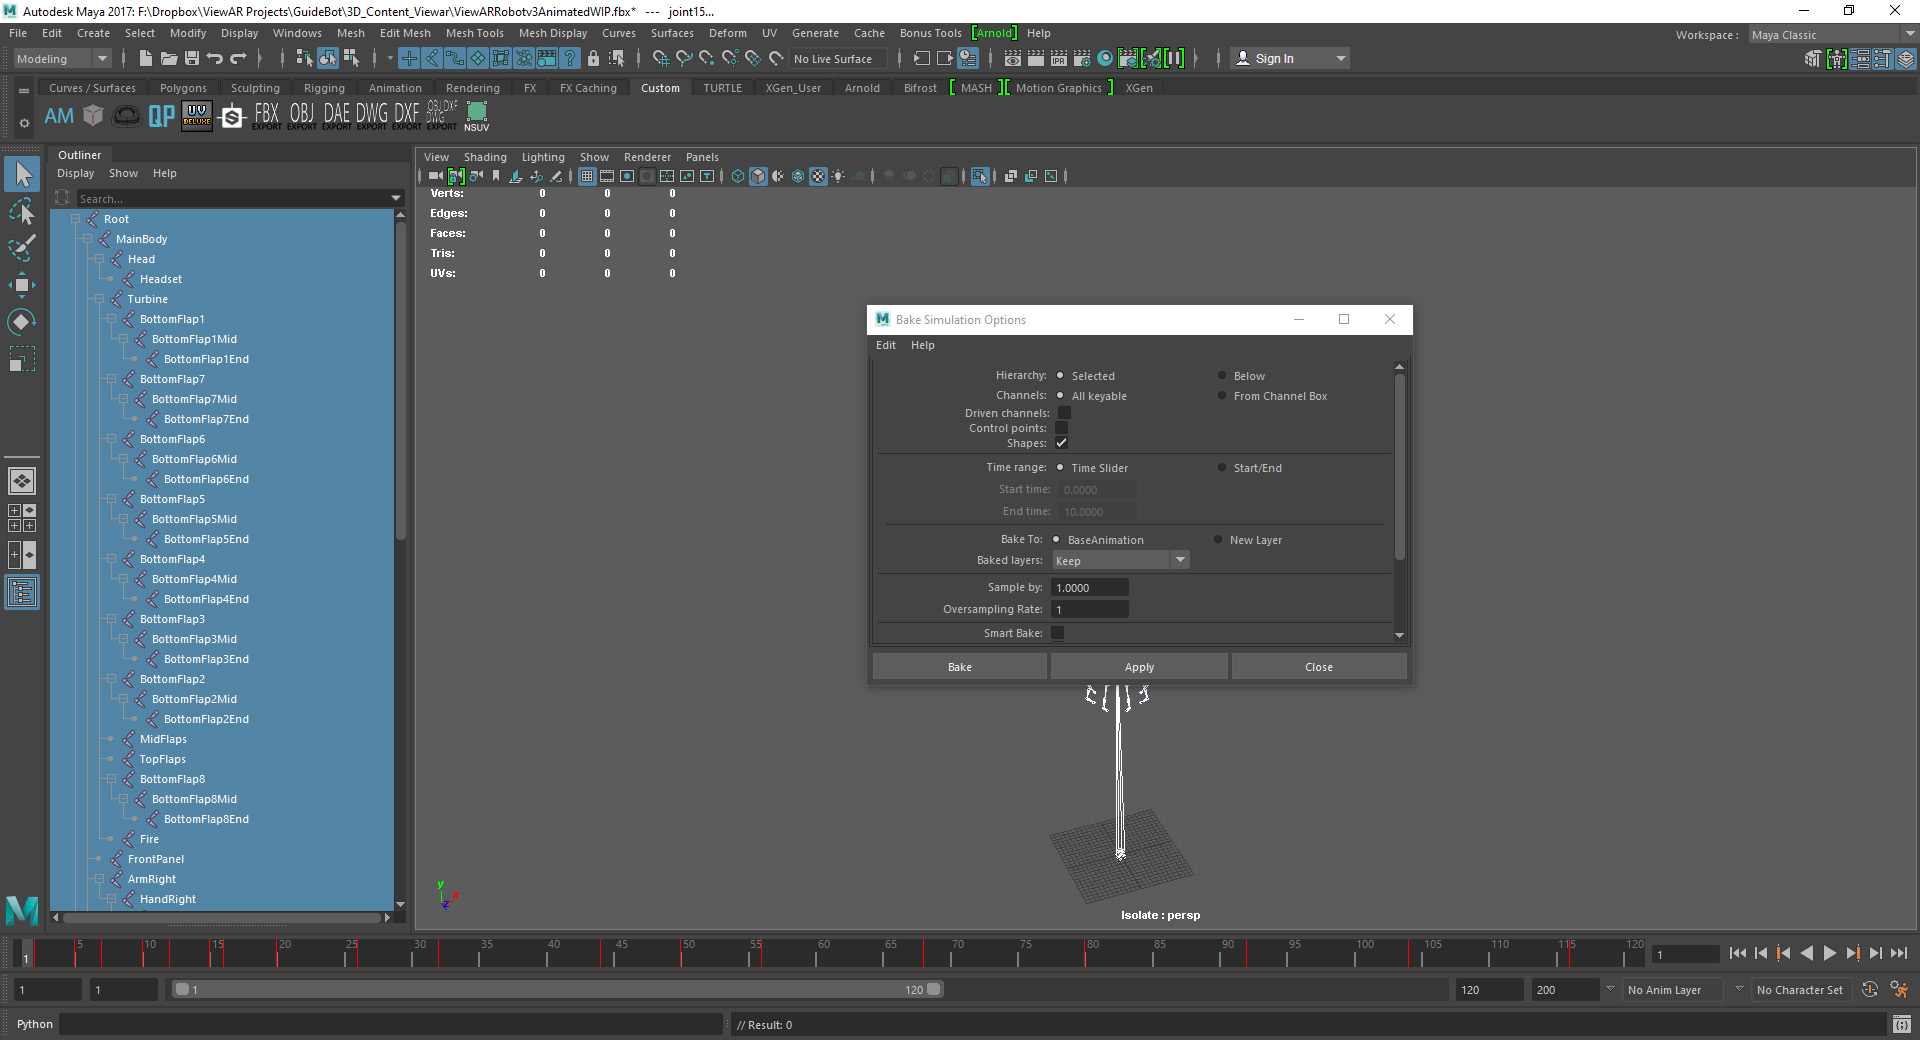The height and width of the screenshot is (1040, 1920).
Task: Select the Move tool in toolbox
Action: (x=22, y=285)
